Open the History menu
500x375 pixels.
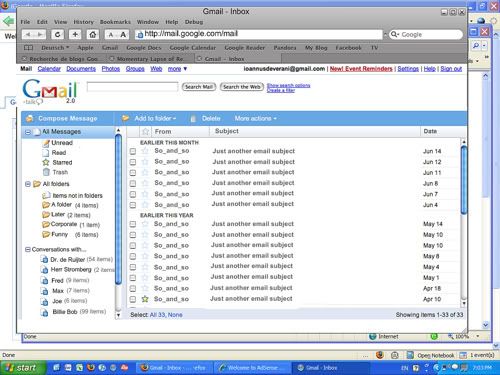coord(83,22)
